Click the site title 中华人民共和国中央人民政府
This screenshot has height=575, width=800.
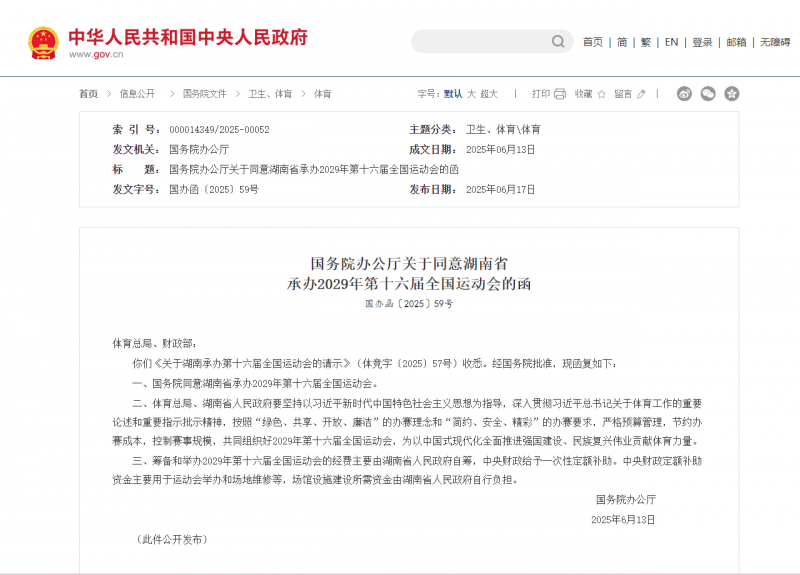point(188,37)
